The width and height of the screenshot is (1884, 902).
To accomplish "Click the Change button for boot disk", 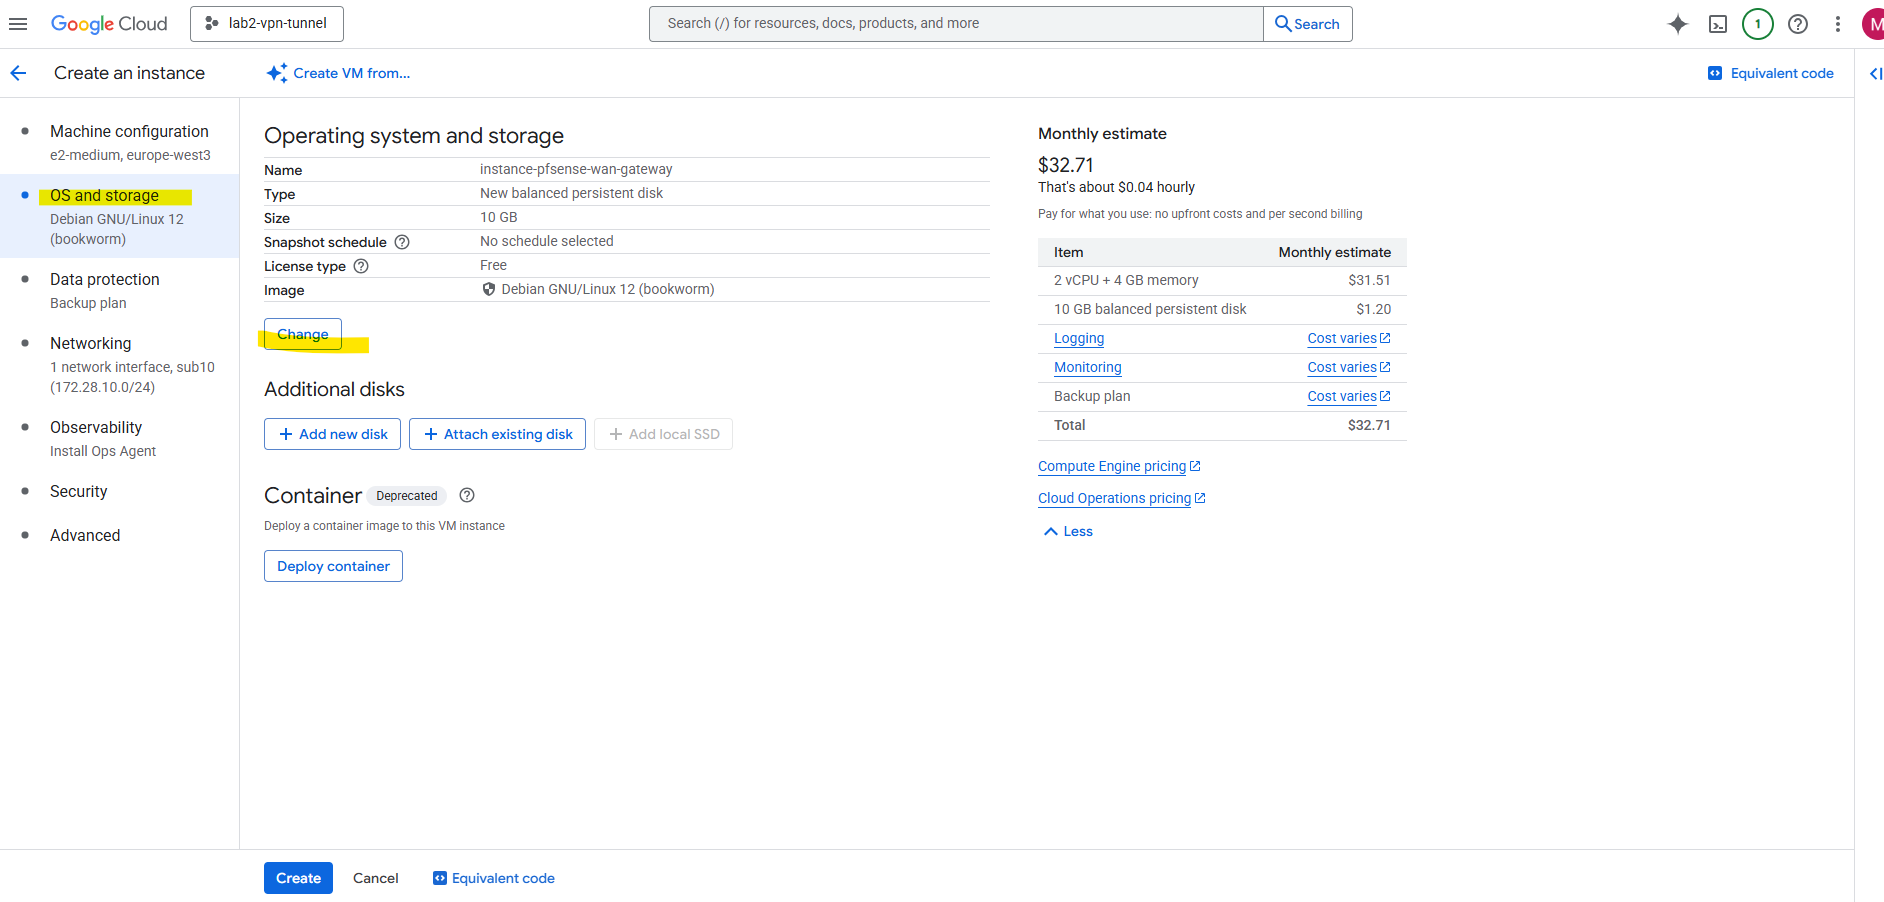I will pyautogui.click(x=302, y=334).
